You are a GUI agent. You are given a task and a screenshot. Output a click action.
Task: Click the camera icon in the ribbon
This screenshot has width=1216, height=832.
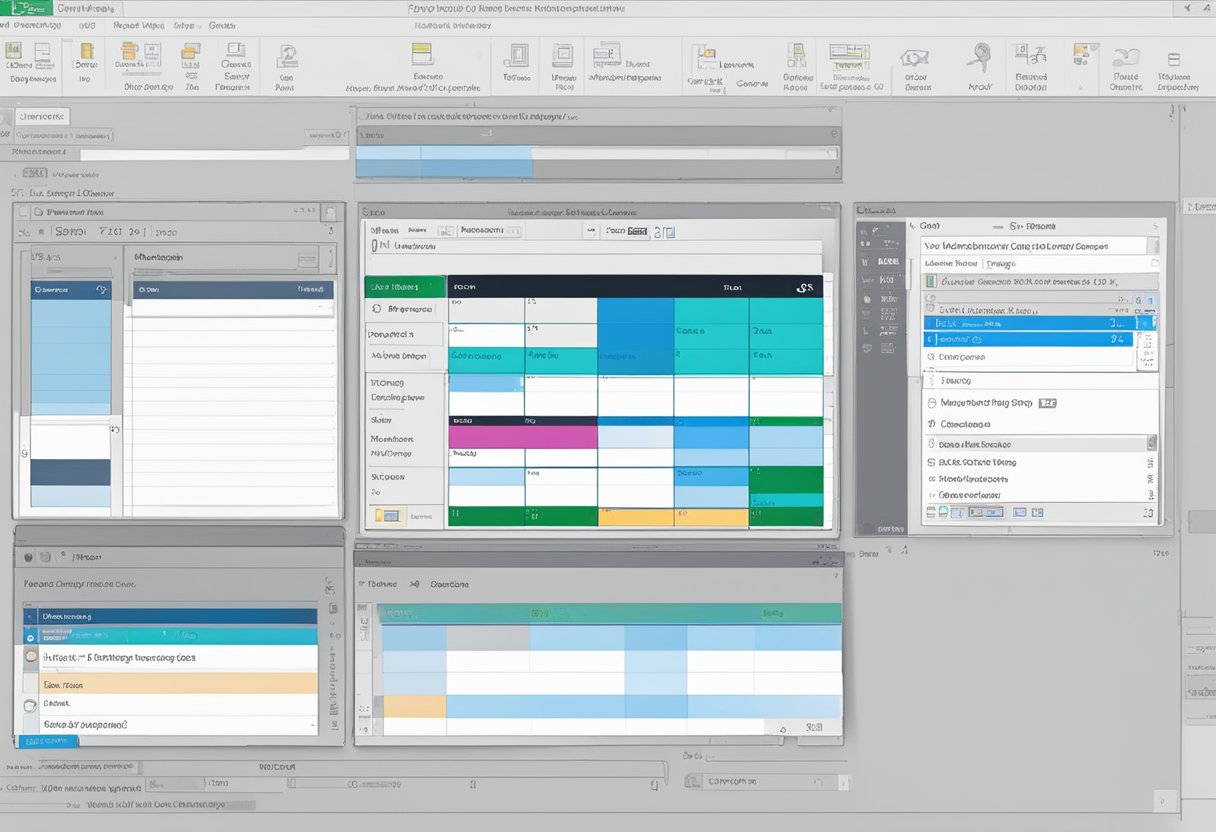click(914, 58)
